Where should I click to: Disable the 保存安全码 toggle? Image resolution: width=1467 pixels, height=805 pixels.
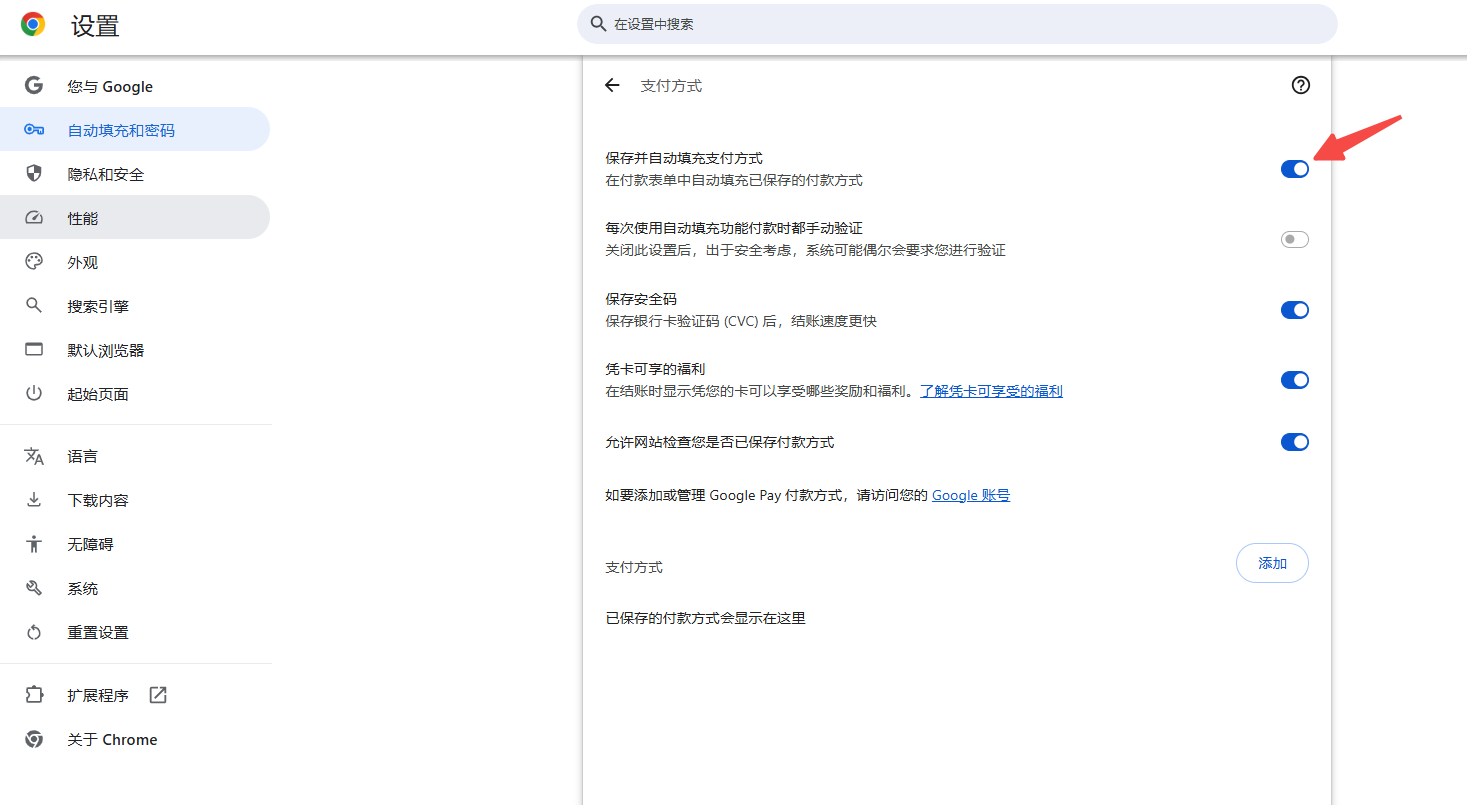(x=1294, y=310)
